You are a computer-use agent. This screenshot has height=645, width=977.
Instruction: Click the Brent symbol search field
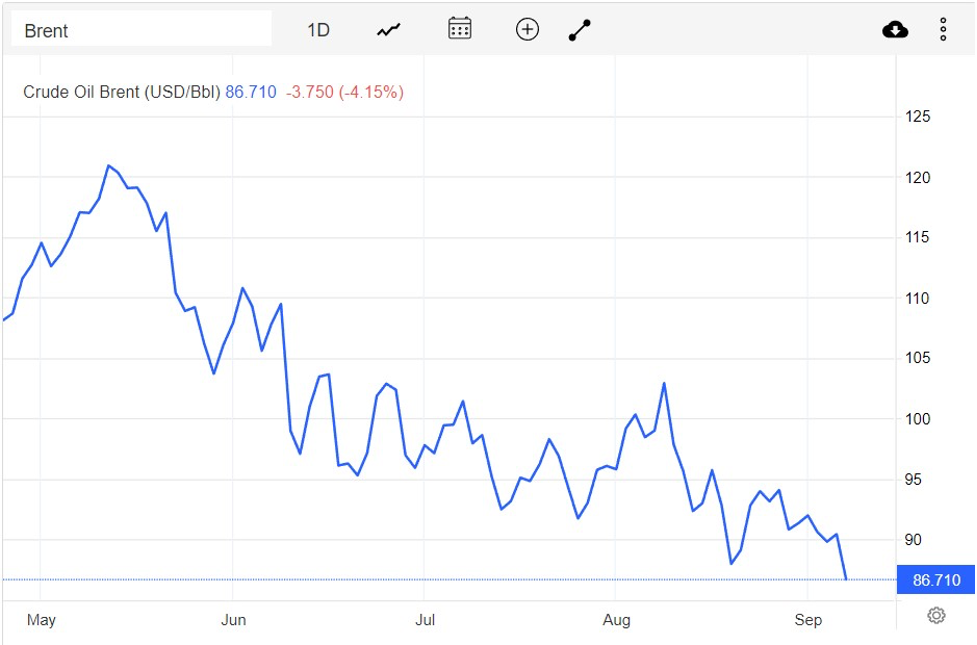pyautogui.click(x=141, y=30)
